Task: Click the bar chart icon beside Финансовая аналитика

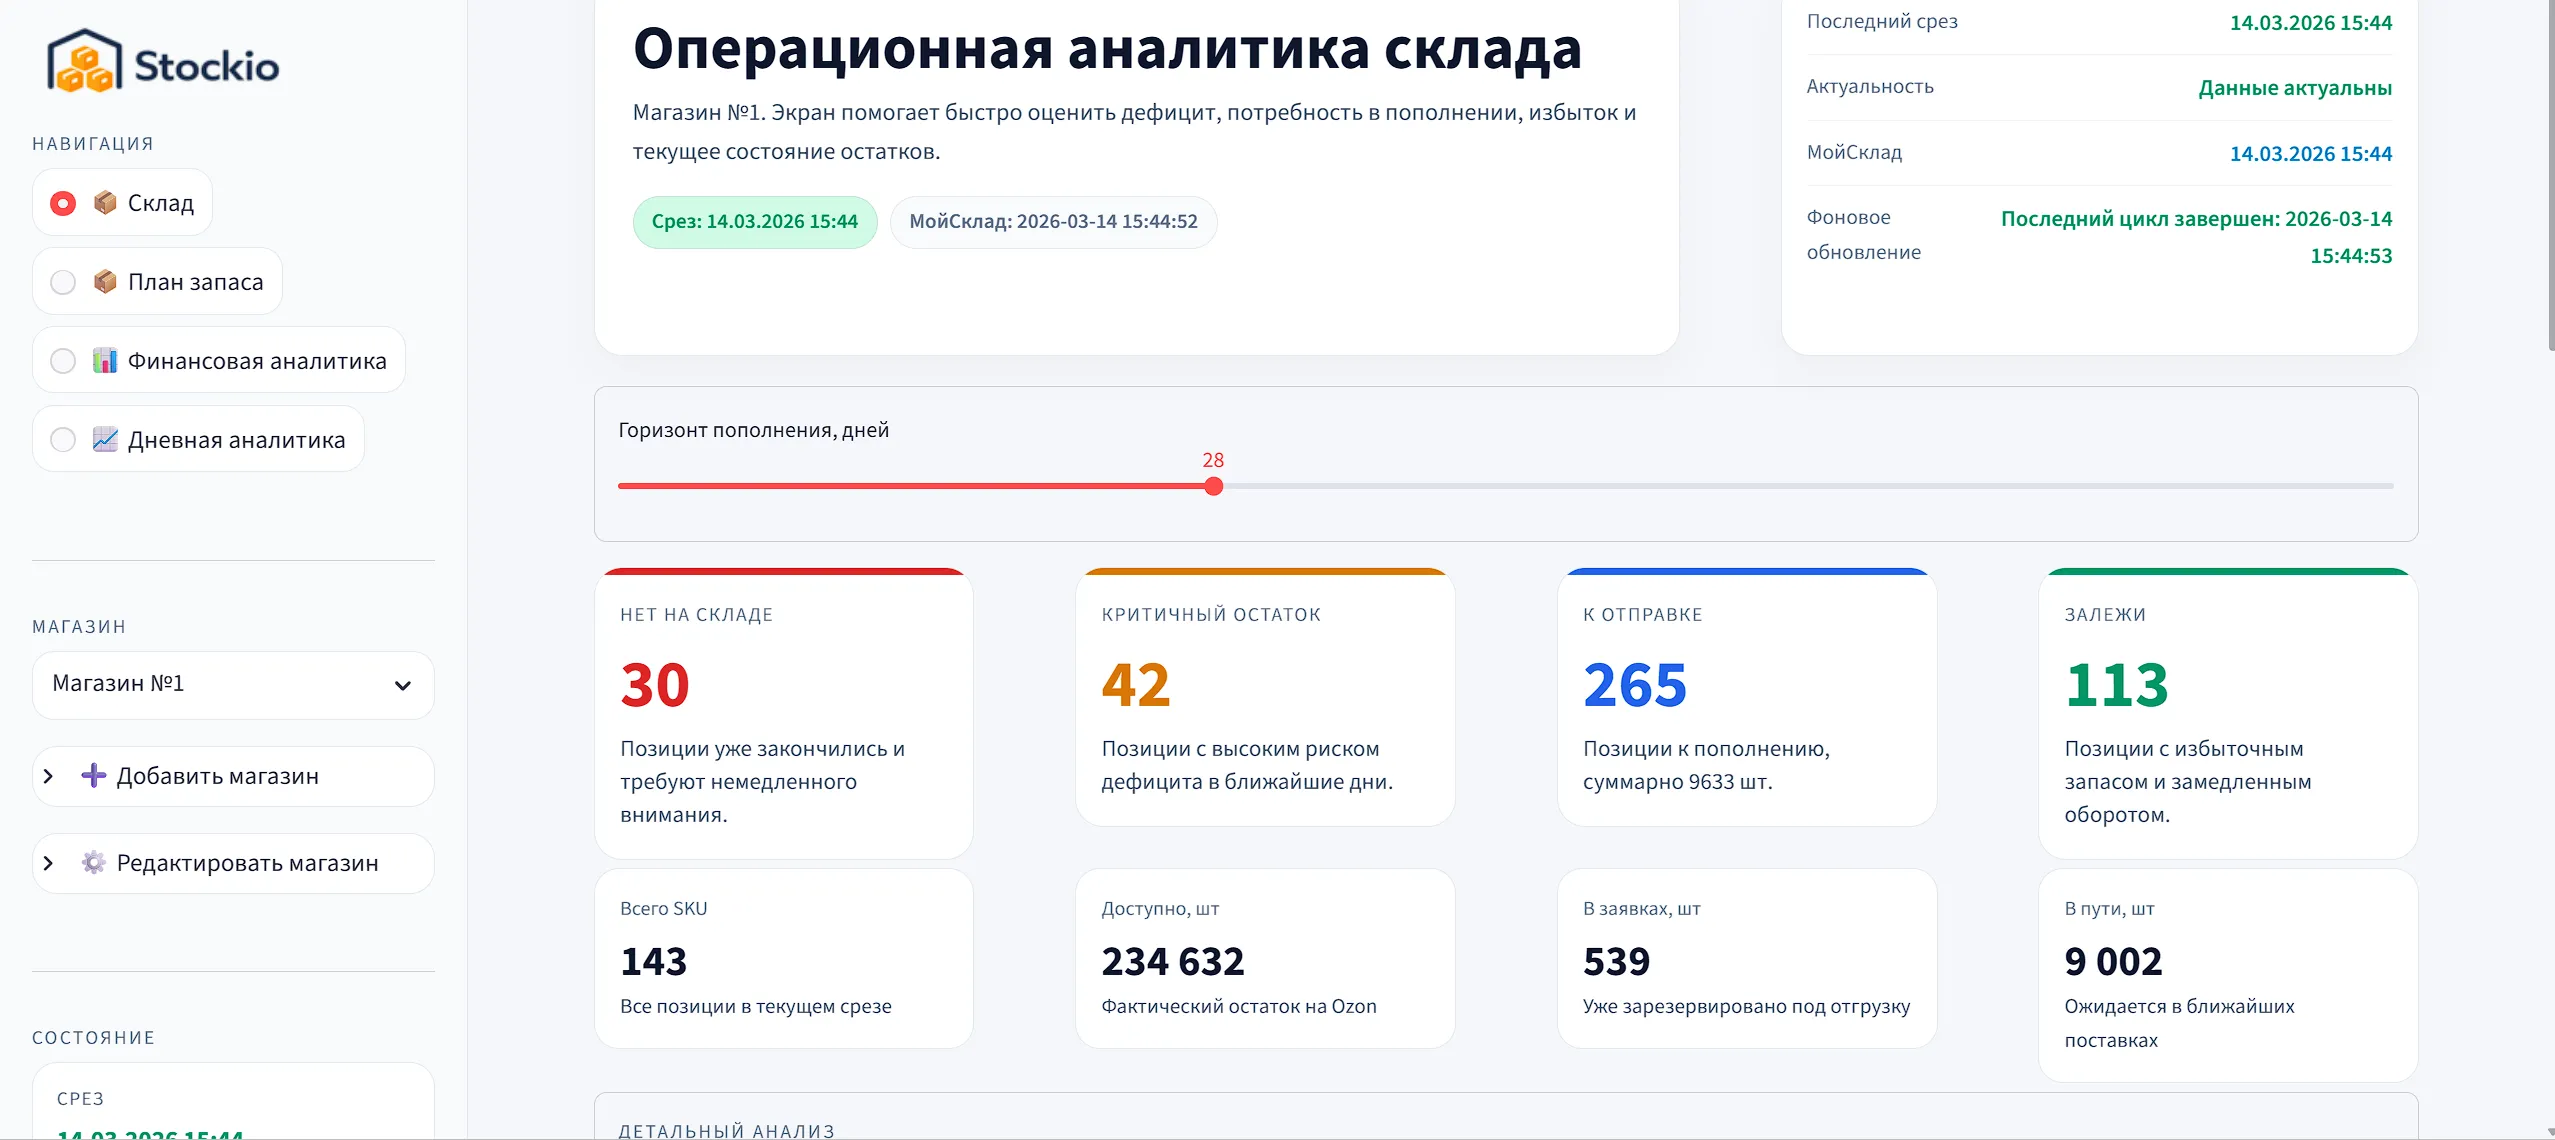Action: tap(106, 360)
